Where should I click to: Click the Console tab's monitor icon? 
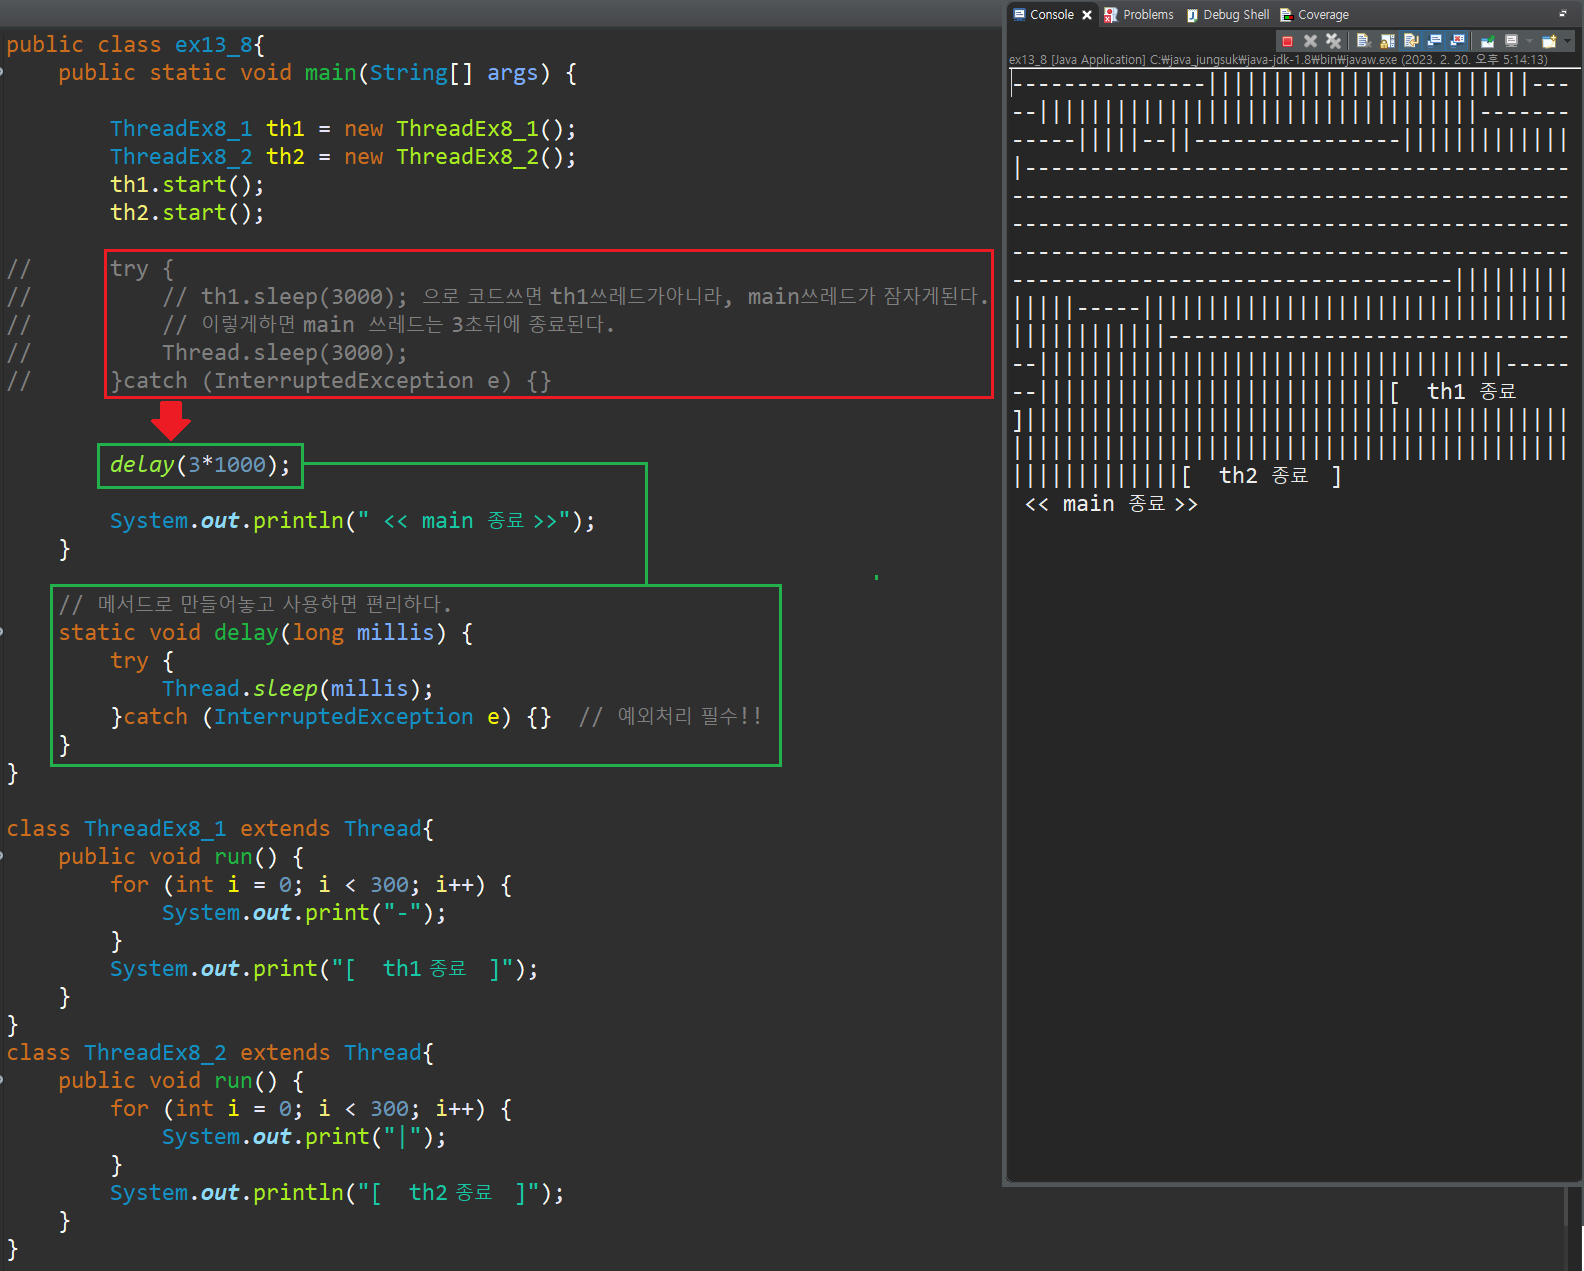point(1019,14)
